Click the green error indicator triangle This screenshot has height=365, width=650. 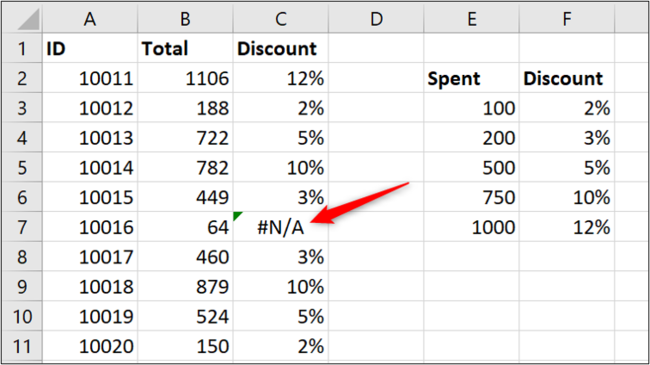(x=237, y=216)
